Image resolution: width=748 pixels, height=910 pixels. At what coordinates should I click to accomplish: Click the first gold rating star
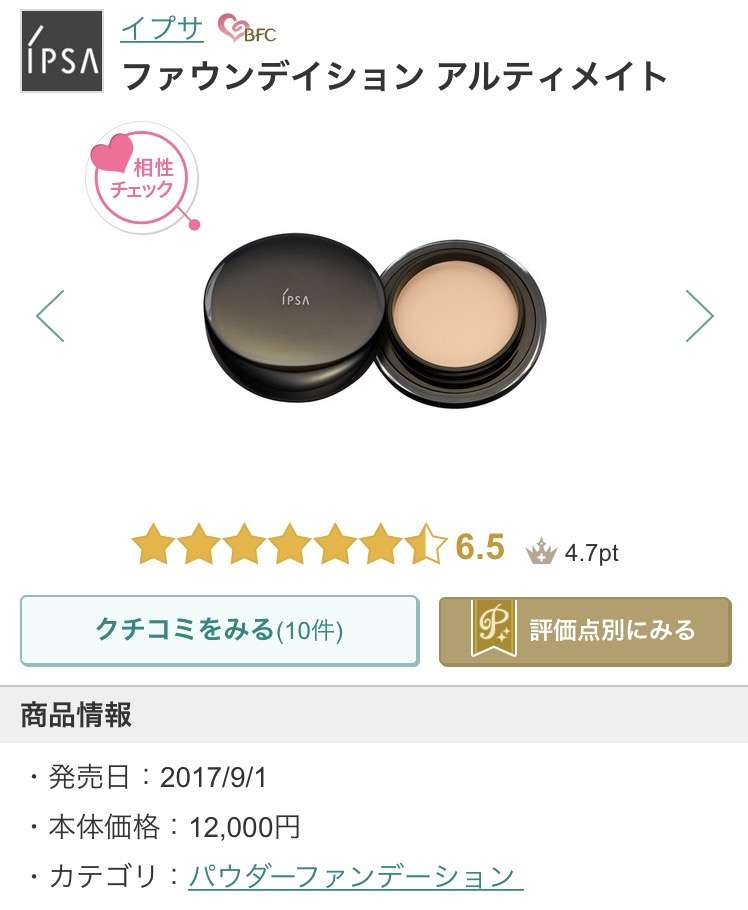pos(153,544)
